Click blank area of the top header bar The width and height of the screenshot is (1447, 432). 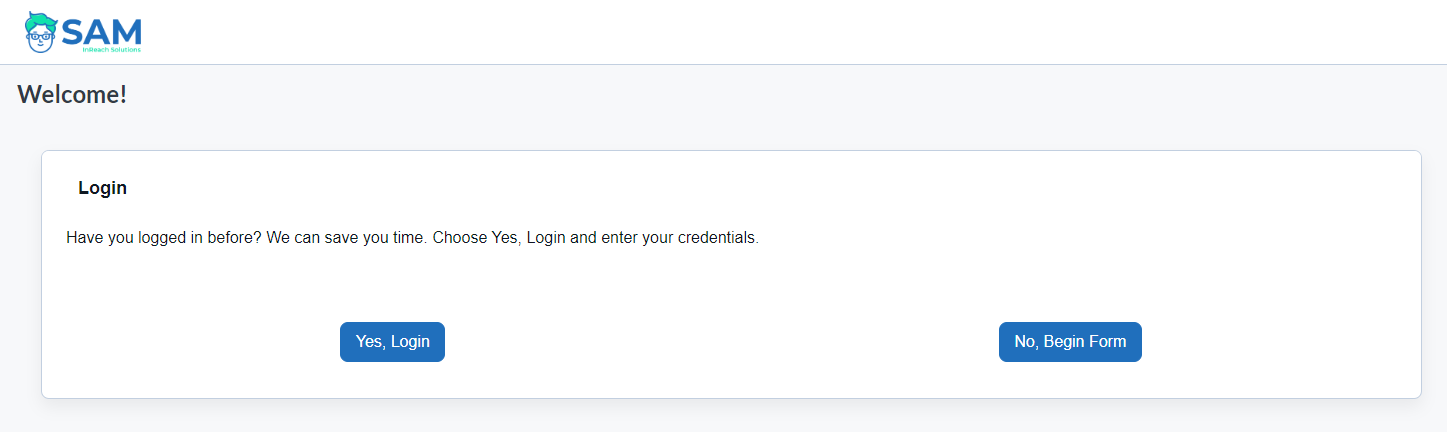800,32
